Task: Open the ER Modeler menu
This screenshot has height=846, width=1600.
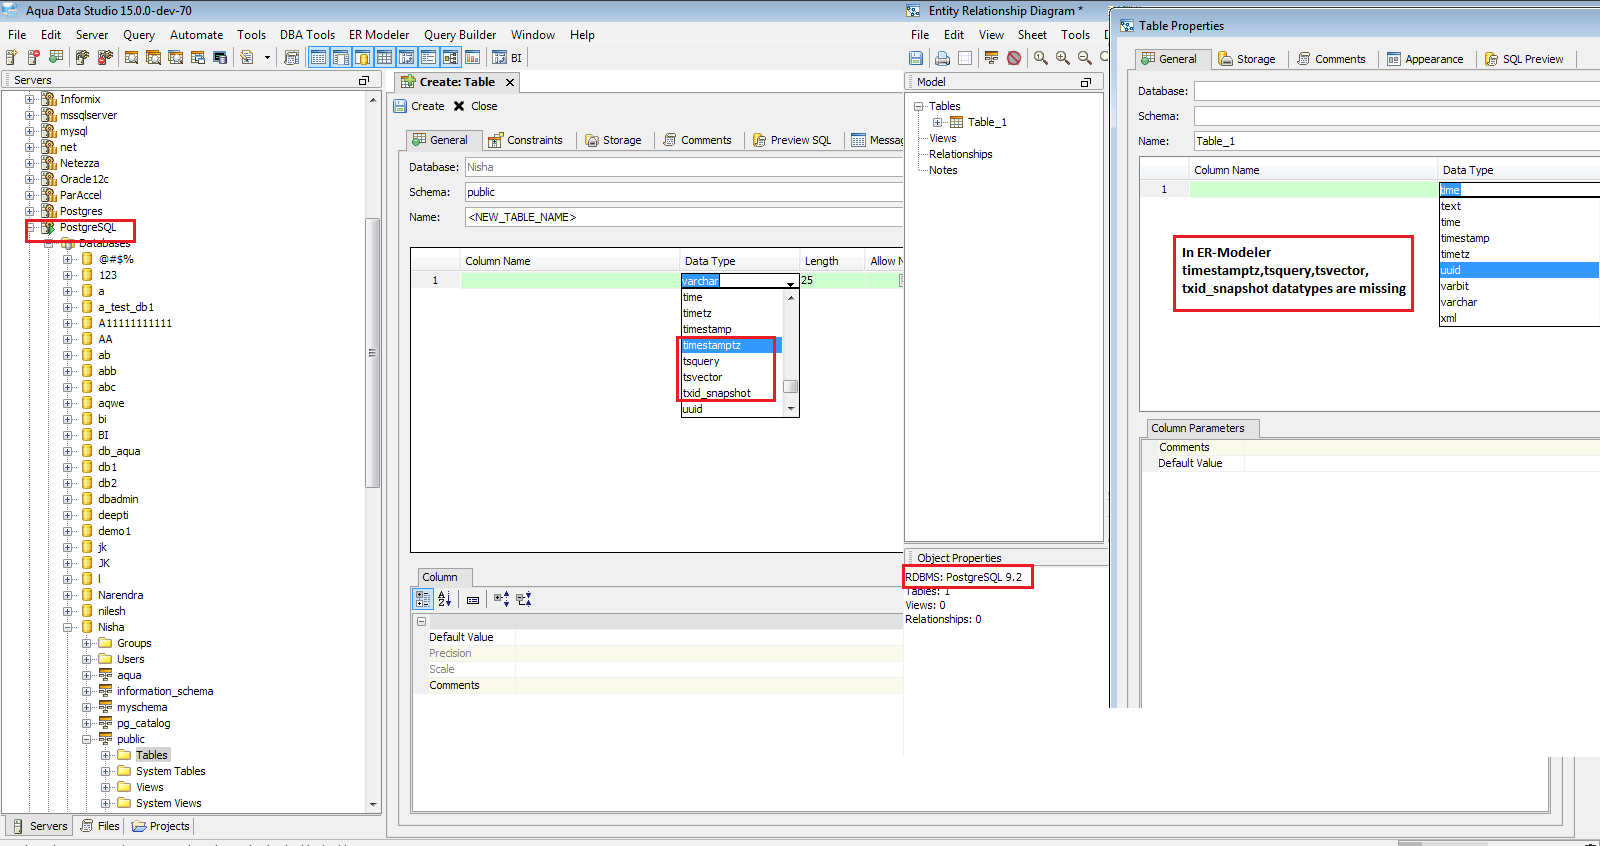Action: coord(379,34)
